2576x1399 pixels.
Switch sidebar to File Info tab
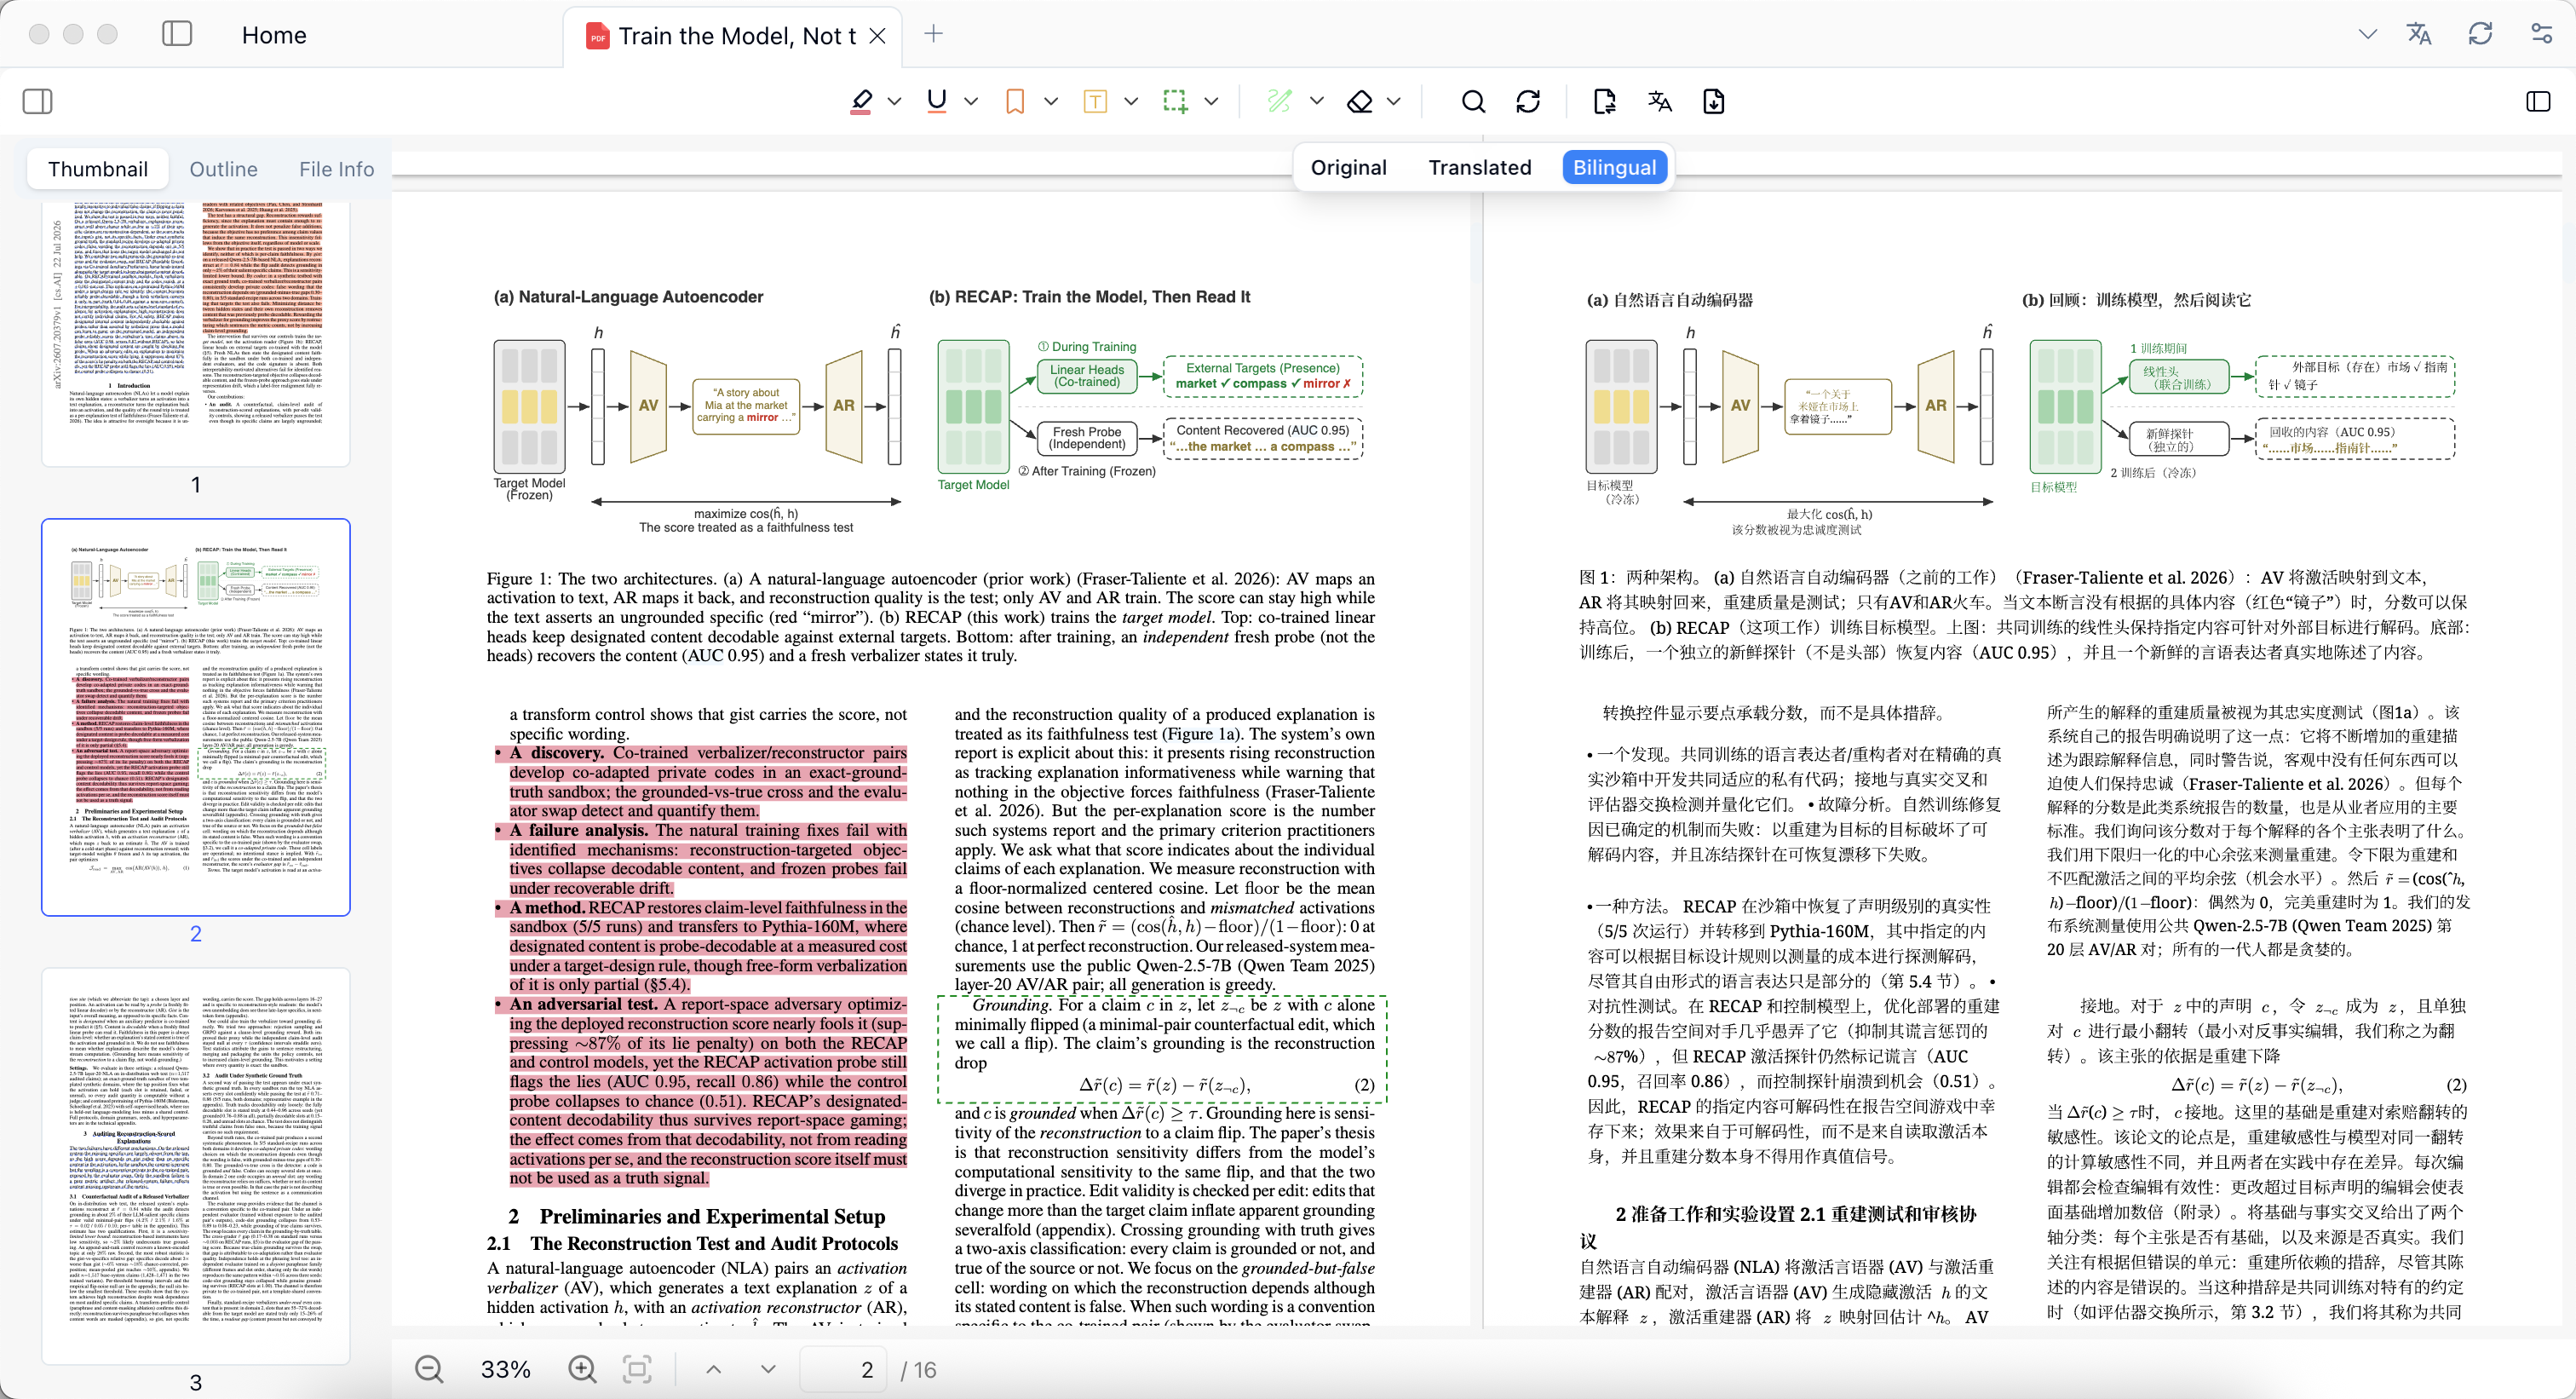pos(337,169)
